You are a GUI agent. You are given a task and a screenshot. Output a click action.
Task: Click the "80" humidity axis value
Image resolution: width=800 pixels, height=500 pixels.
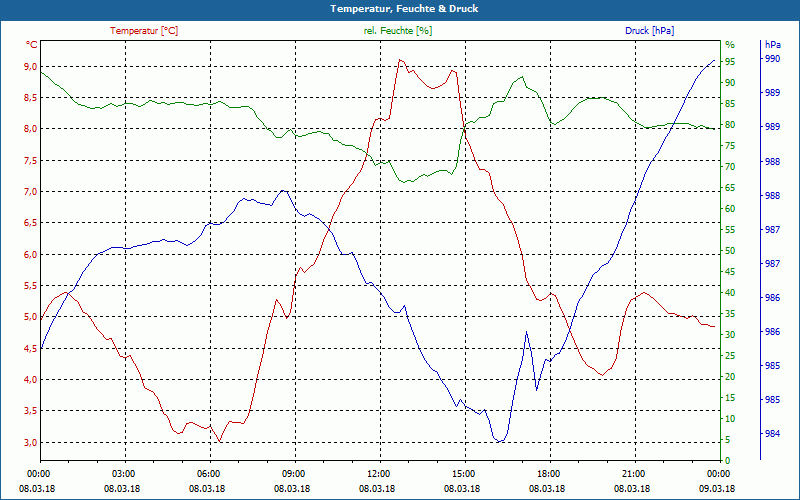click(x=730, y=124)
